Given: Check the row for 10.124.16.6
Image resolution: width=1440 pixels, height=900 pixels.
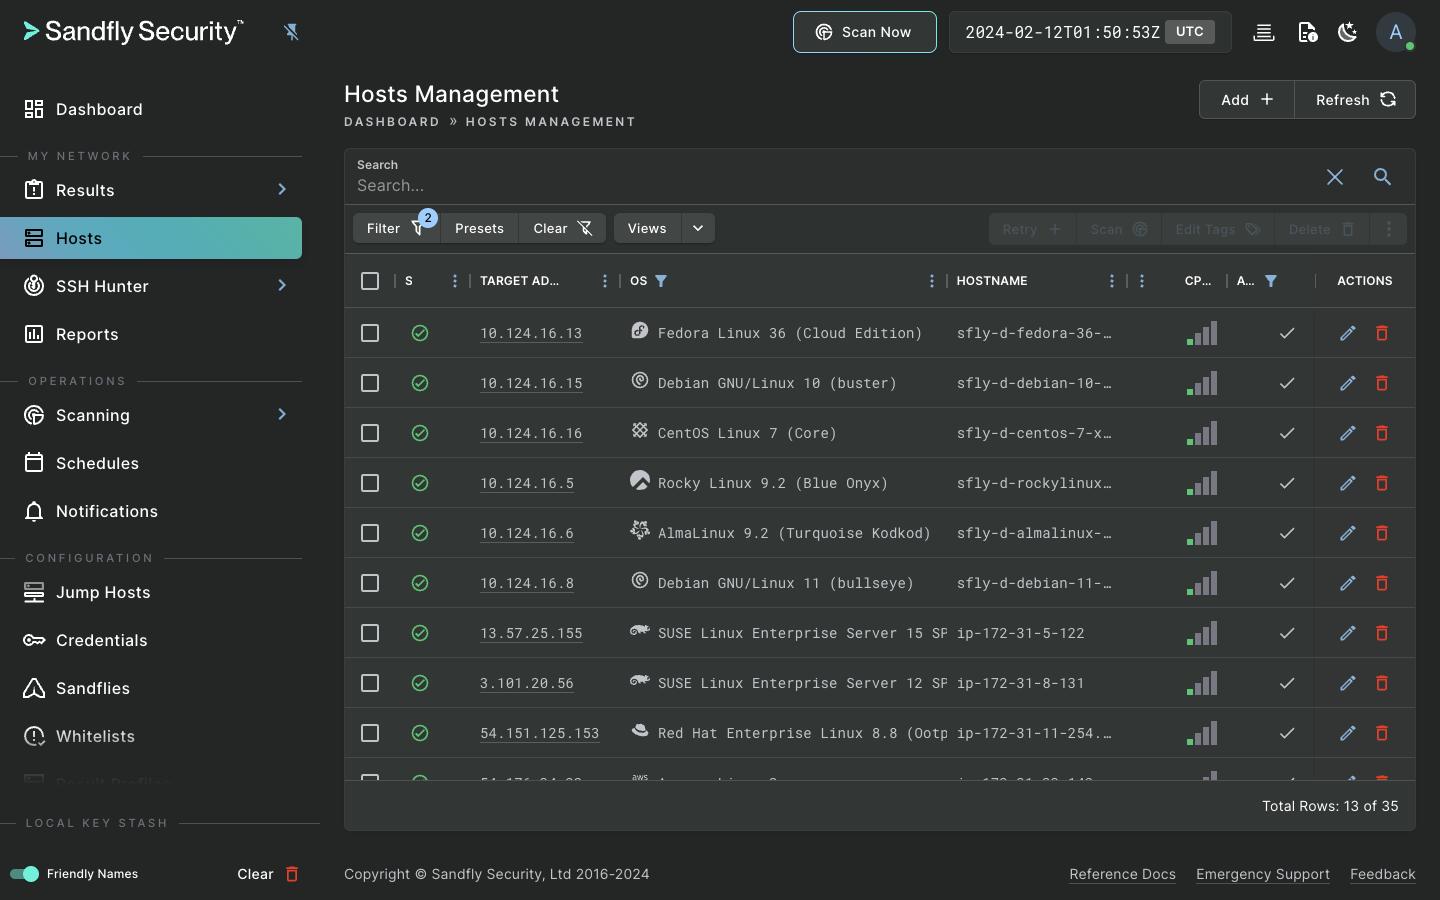Looking at the screenshot, I should [x=370, y=533].
